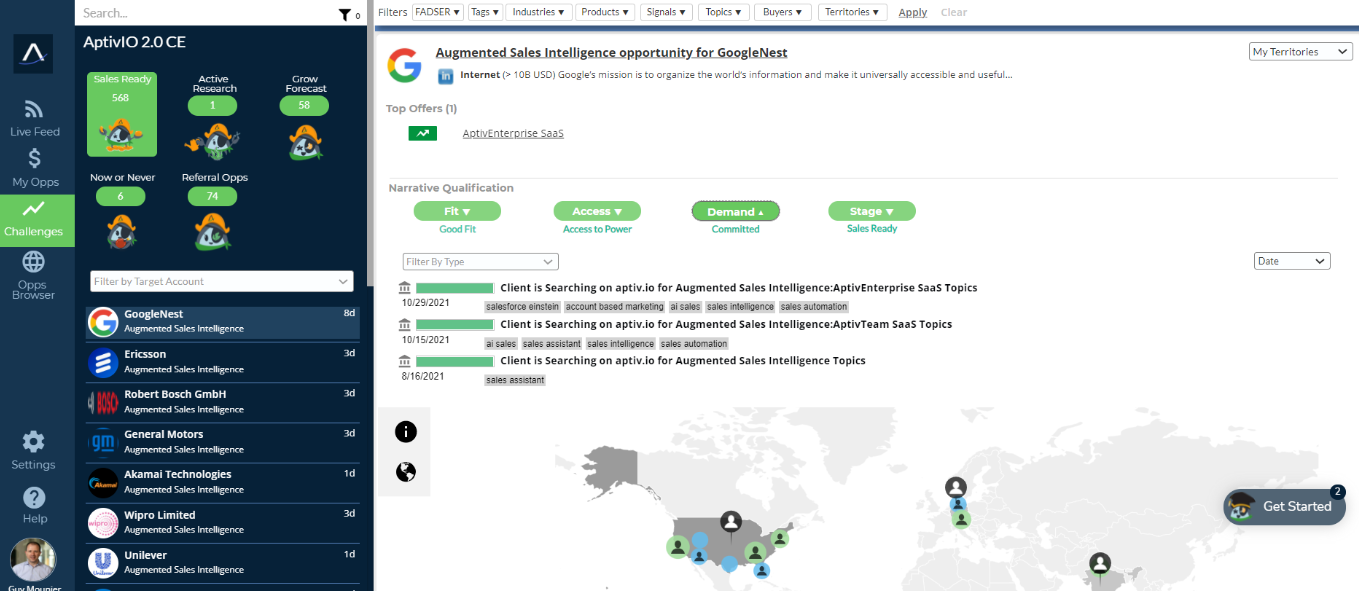The height and width of the screenshot is (591, 1359).
Task: Click the globe icon beside the map
Action: [x=406, y=472]
